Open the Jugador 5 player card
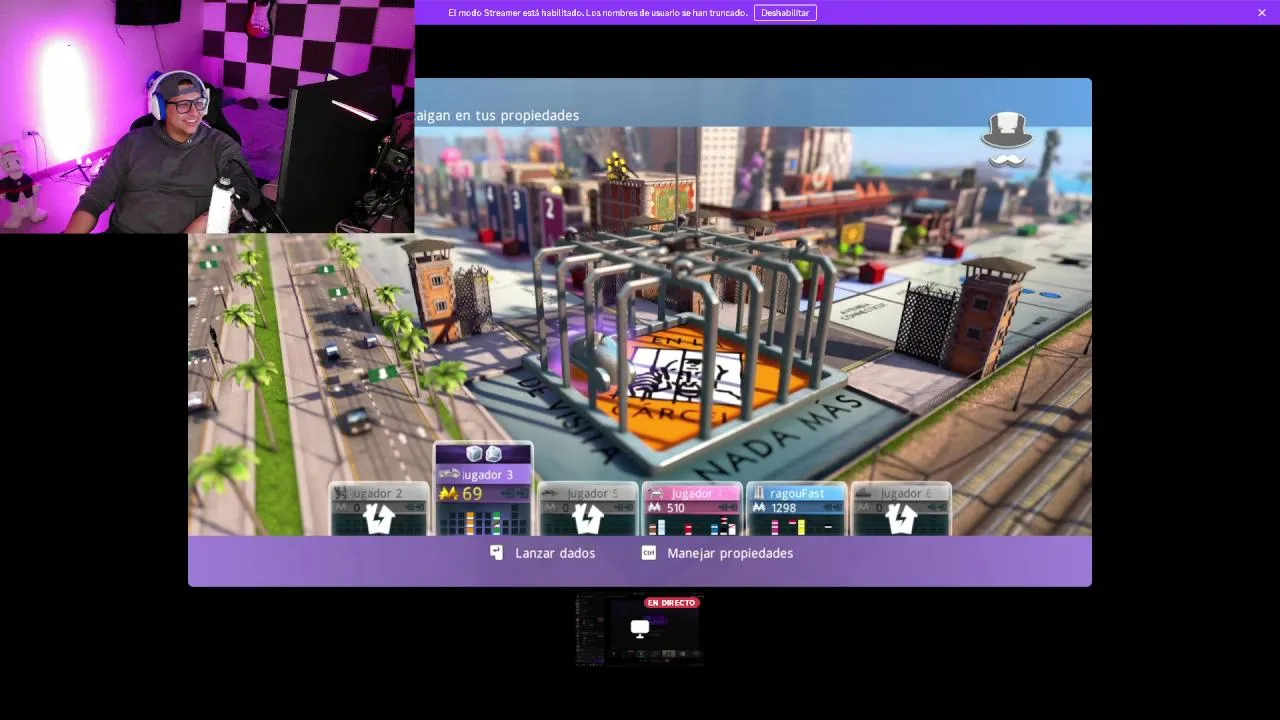1280x720 pixels. [x=587, y=509]
